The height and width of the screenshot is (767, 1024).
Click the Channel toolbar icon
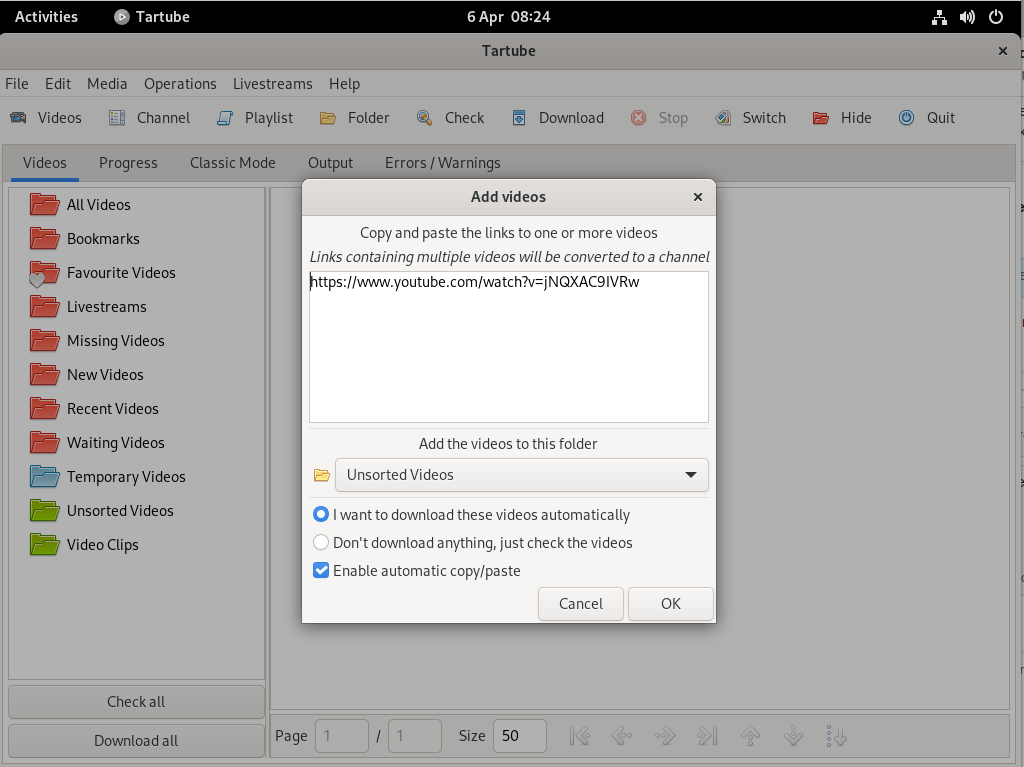click(x=117, y=118)
